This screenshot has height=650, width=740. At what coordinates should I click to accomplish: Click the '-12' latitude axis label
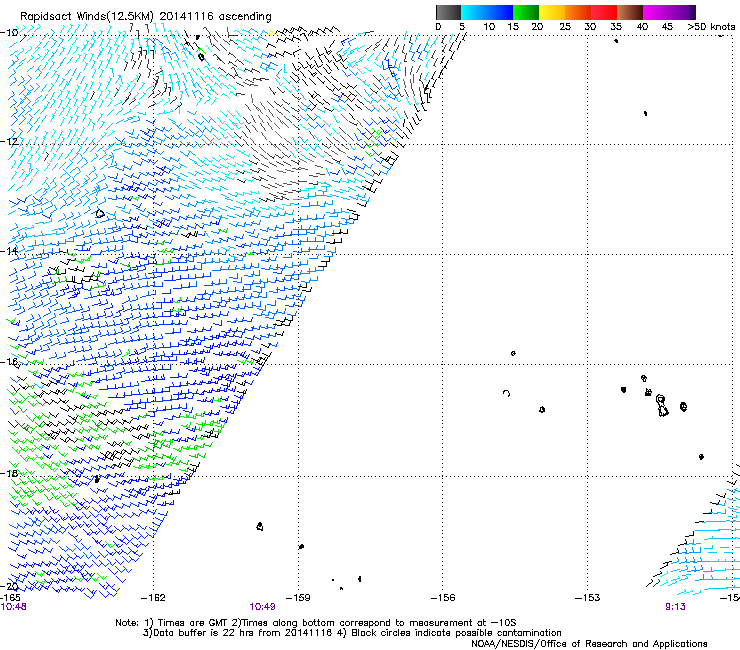point(9,141)
